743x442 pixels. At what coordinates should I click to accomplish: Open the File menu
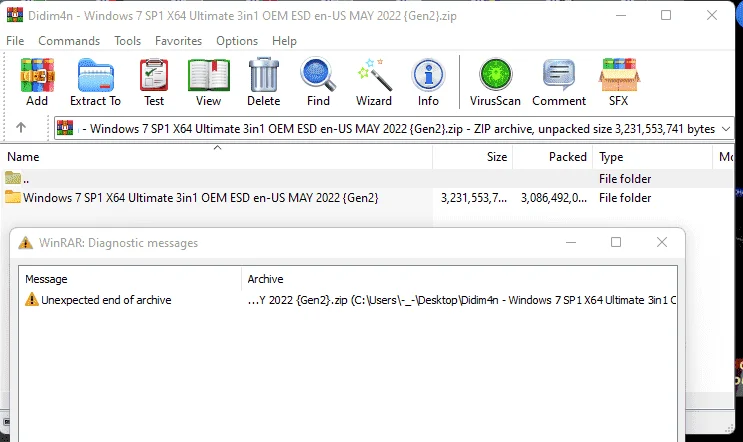pos(15,41)
